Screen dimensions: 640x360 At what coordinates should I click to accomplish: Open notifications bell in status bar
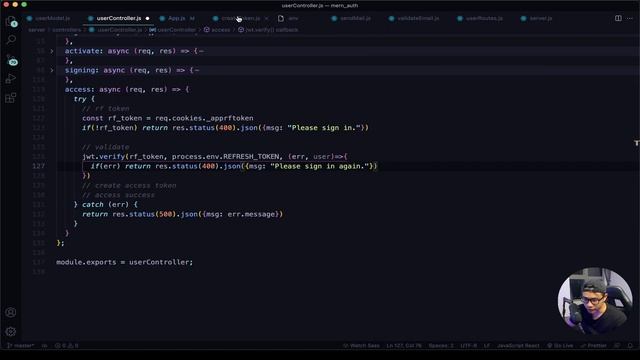pos(630,346)
